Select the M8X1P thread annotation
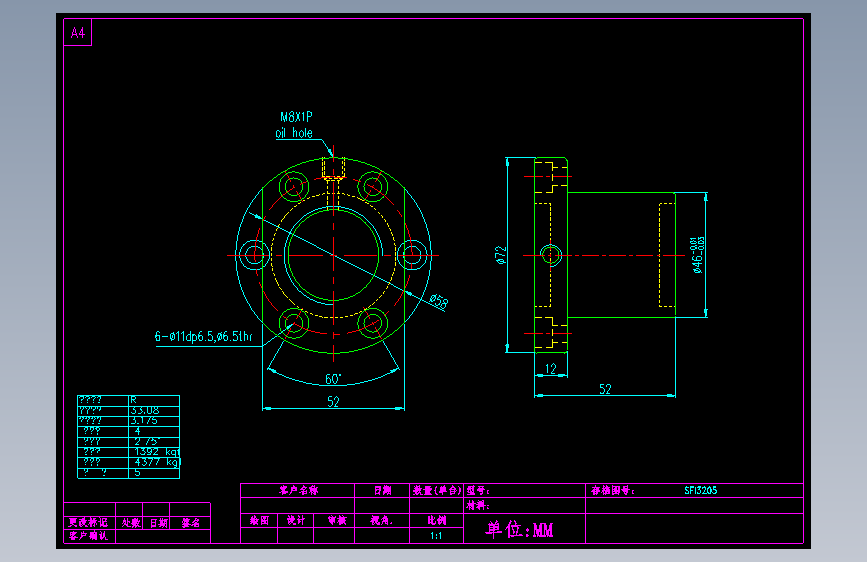867x562 pixels. point(296,117)
